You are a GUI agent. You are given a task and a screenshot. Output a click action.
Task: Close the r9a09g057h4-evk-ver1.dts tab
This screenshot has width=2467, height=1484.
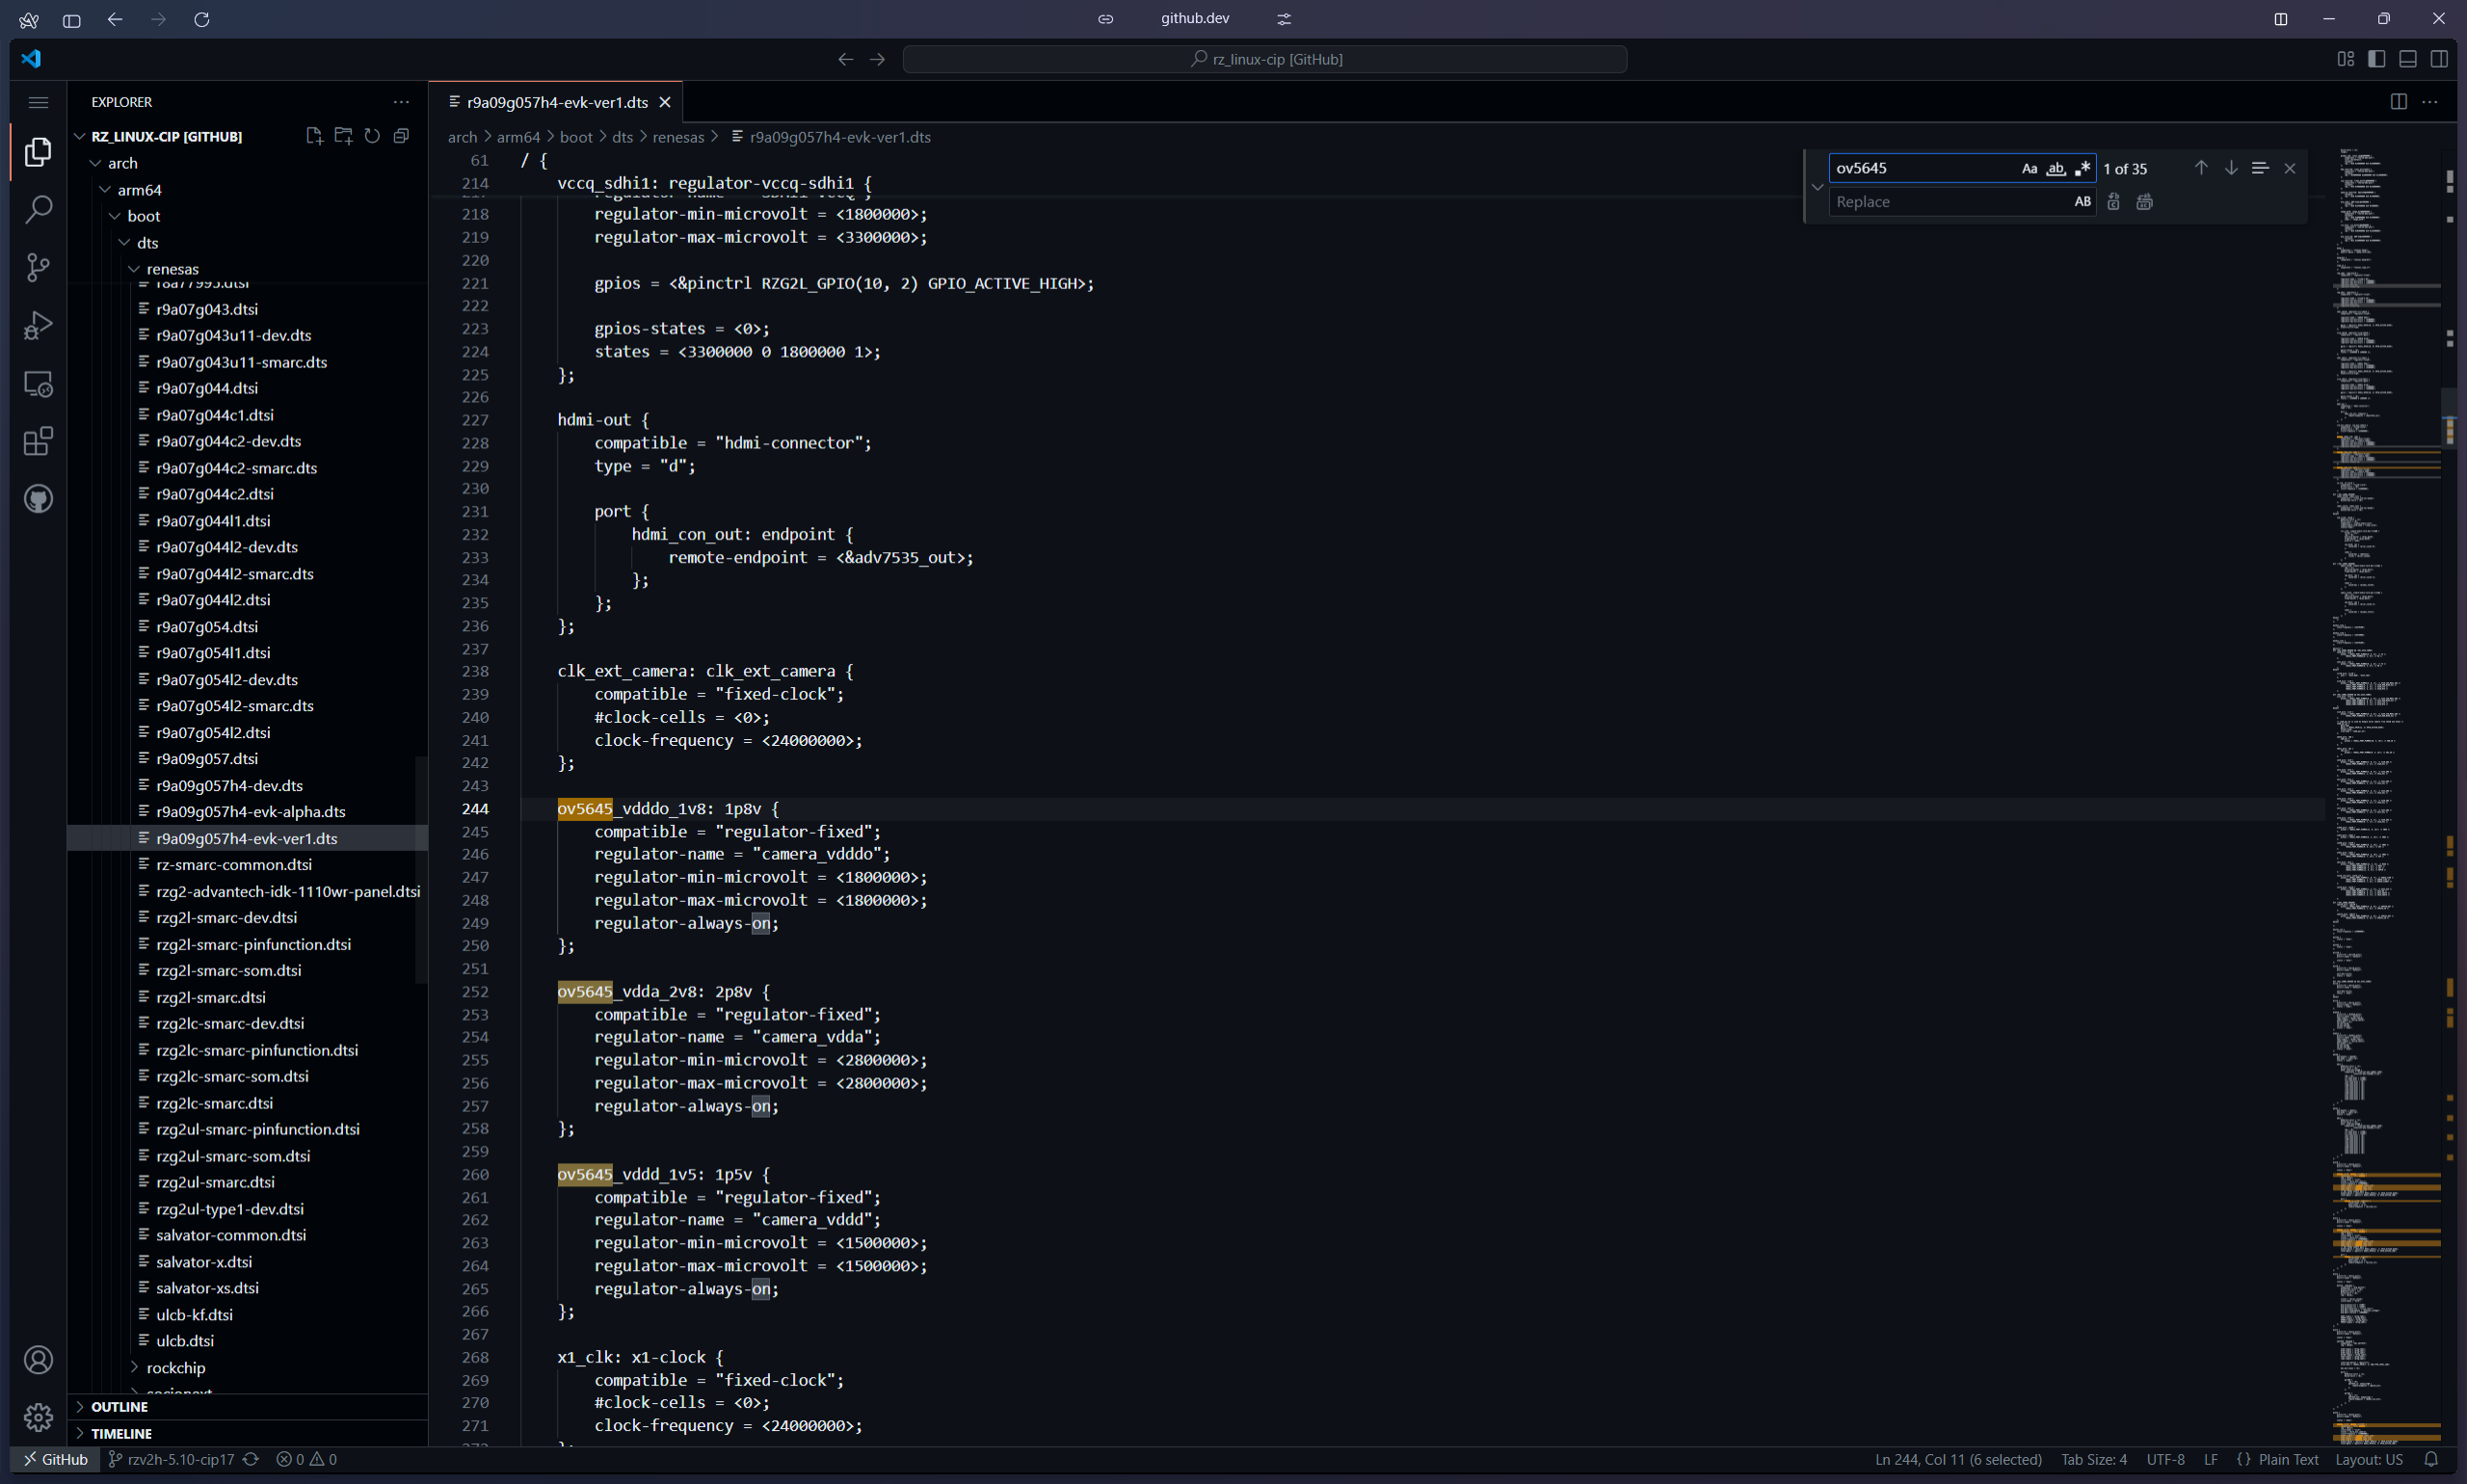pyautogui.click(x=665, y=102)
